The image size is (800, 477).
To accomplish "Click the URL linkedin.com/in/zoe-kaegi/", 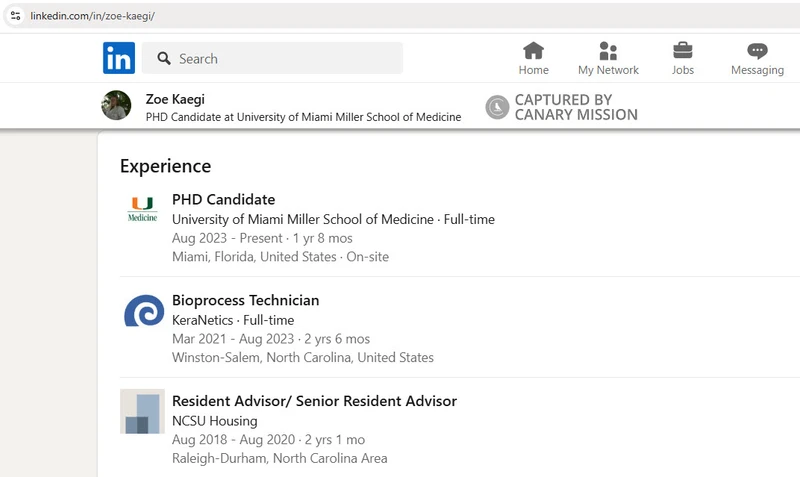I will point(92,16).
